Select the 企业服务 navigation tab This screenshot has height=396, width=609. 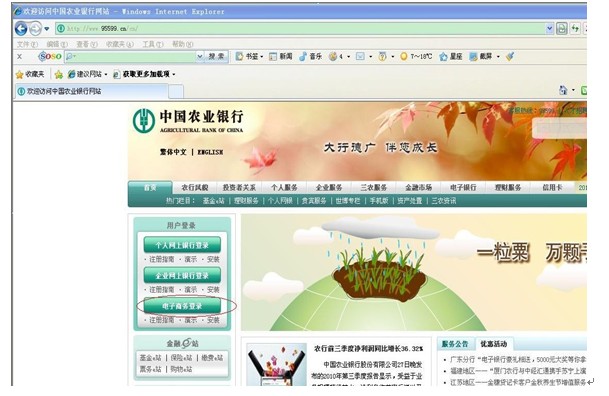[329, 188]
